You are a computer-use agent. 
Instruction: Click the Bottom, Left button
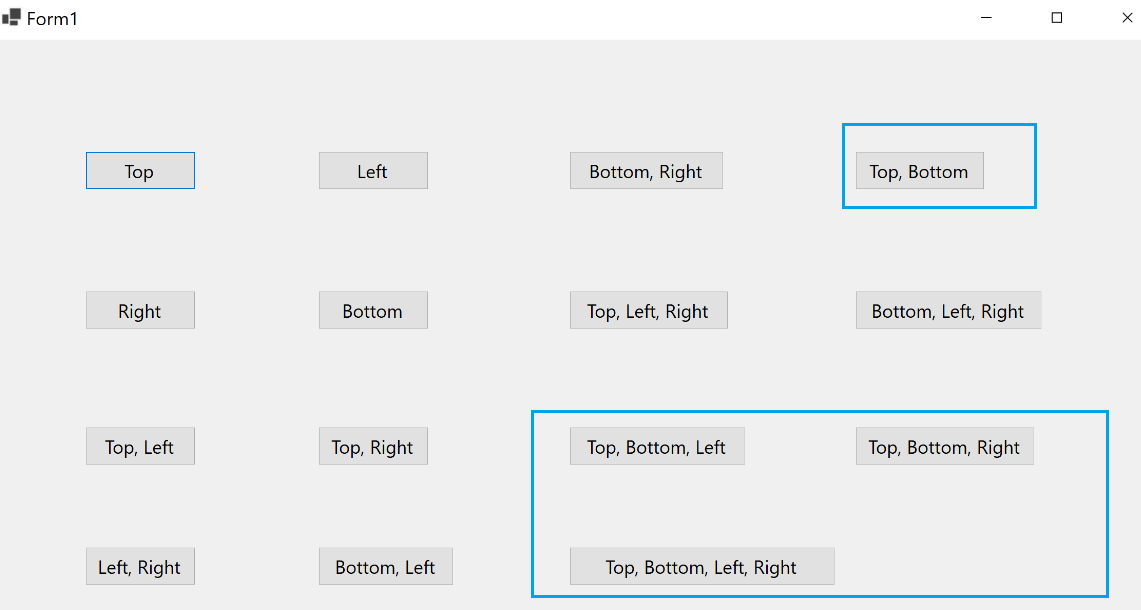385,566
